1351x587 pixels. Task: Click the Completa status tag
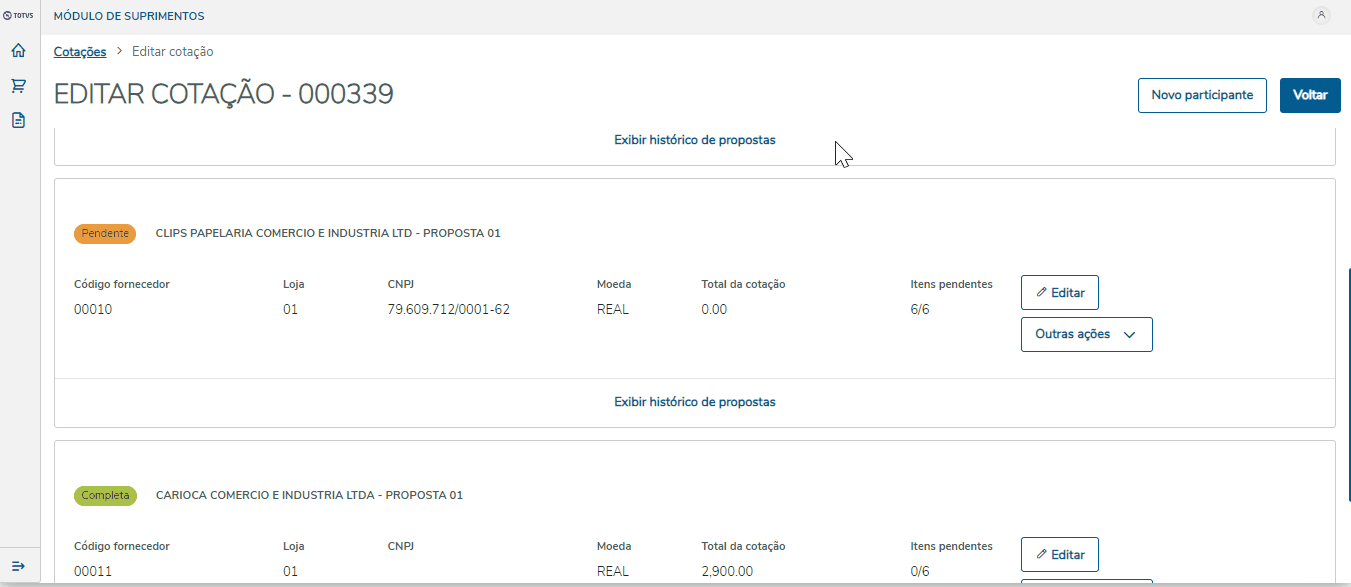tap(105, 495)
